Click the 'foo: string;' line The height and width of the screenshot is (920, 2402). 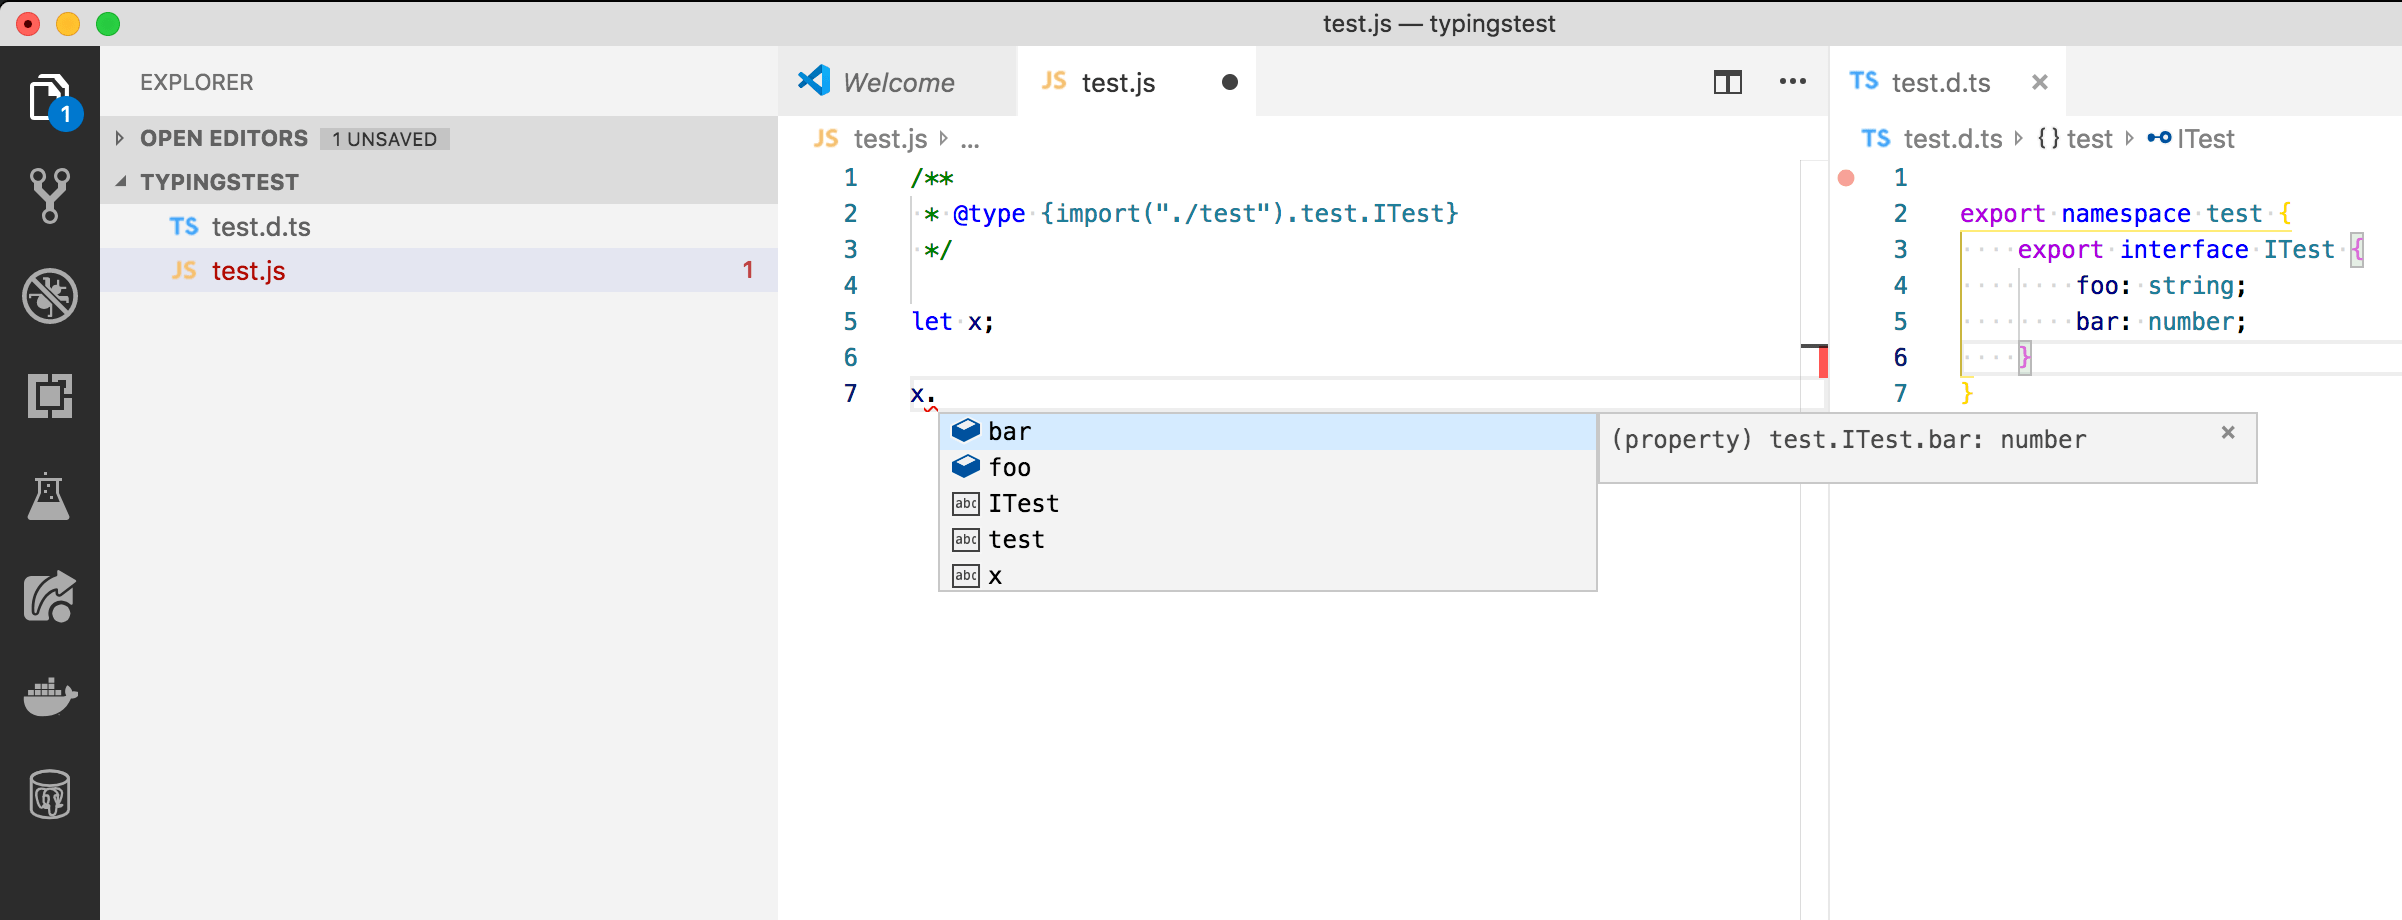coord(2161,286)
